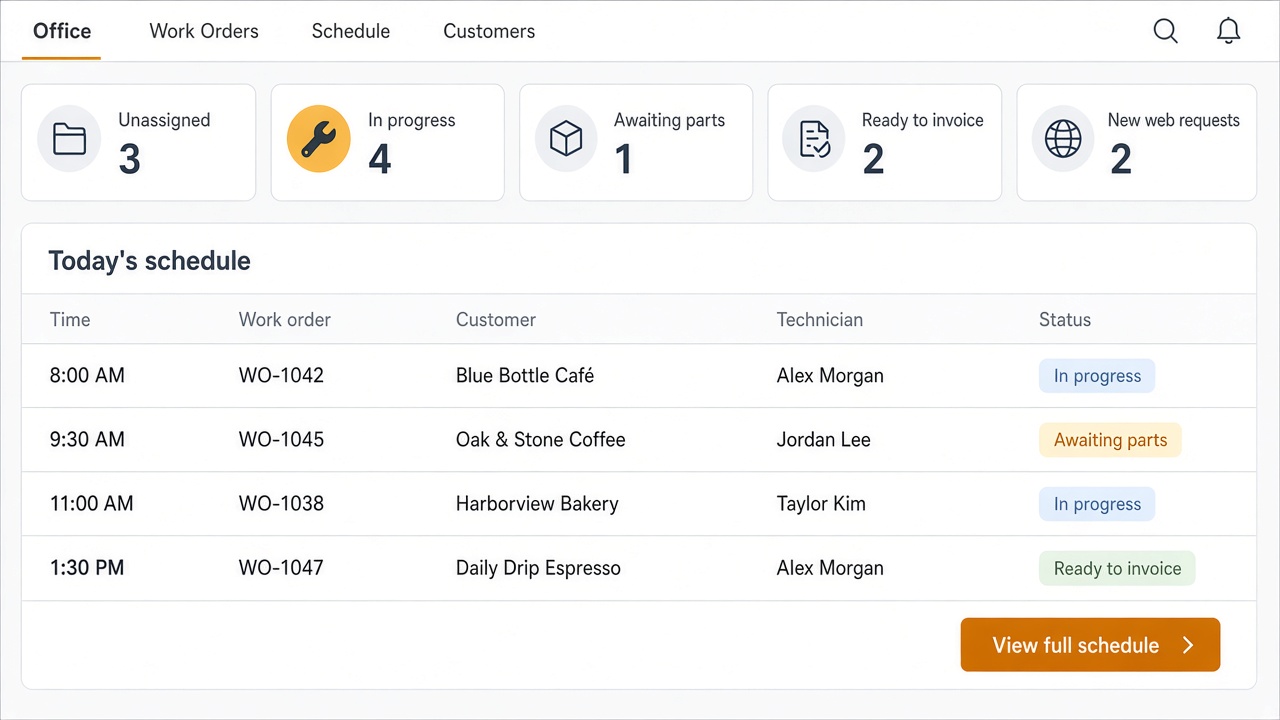This screenshot has height=720, width=1280.
Task: Click technician Jordan Lee
Action: (x=823, y=440)
